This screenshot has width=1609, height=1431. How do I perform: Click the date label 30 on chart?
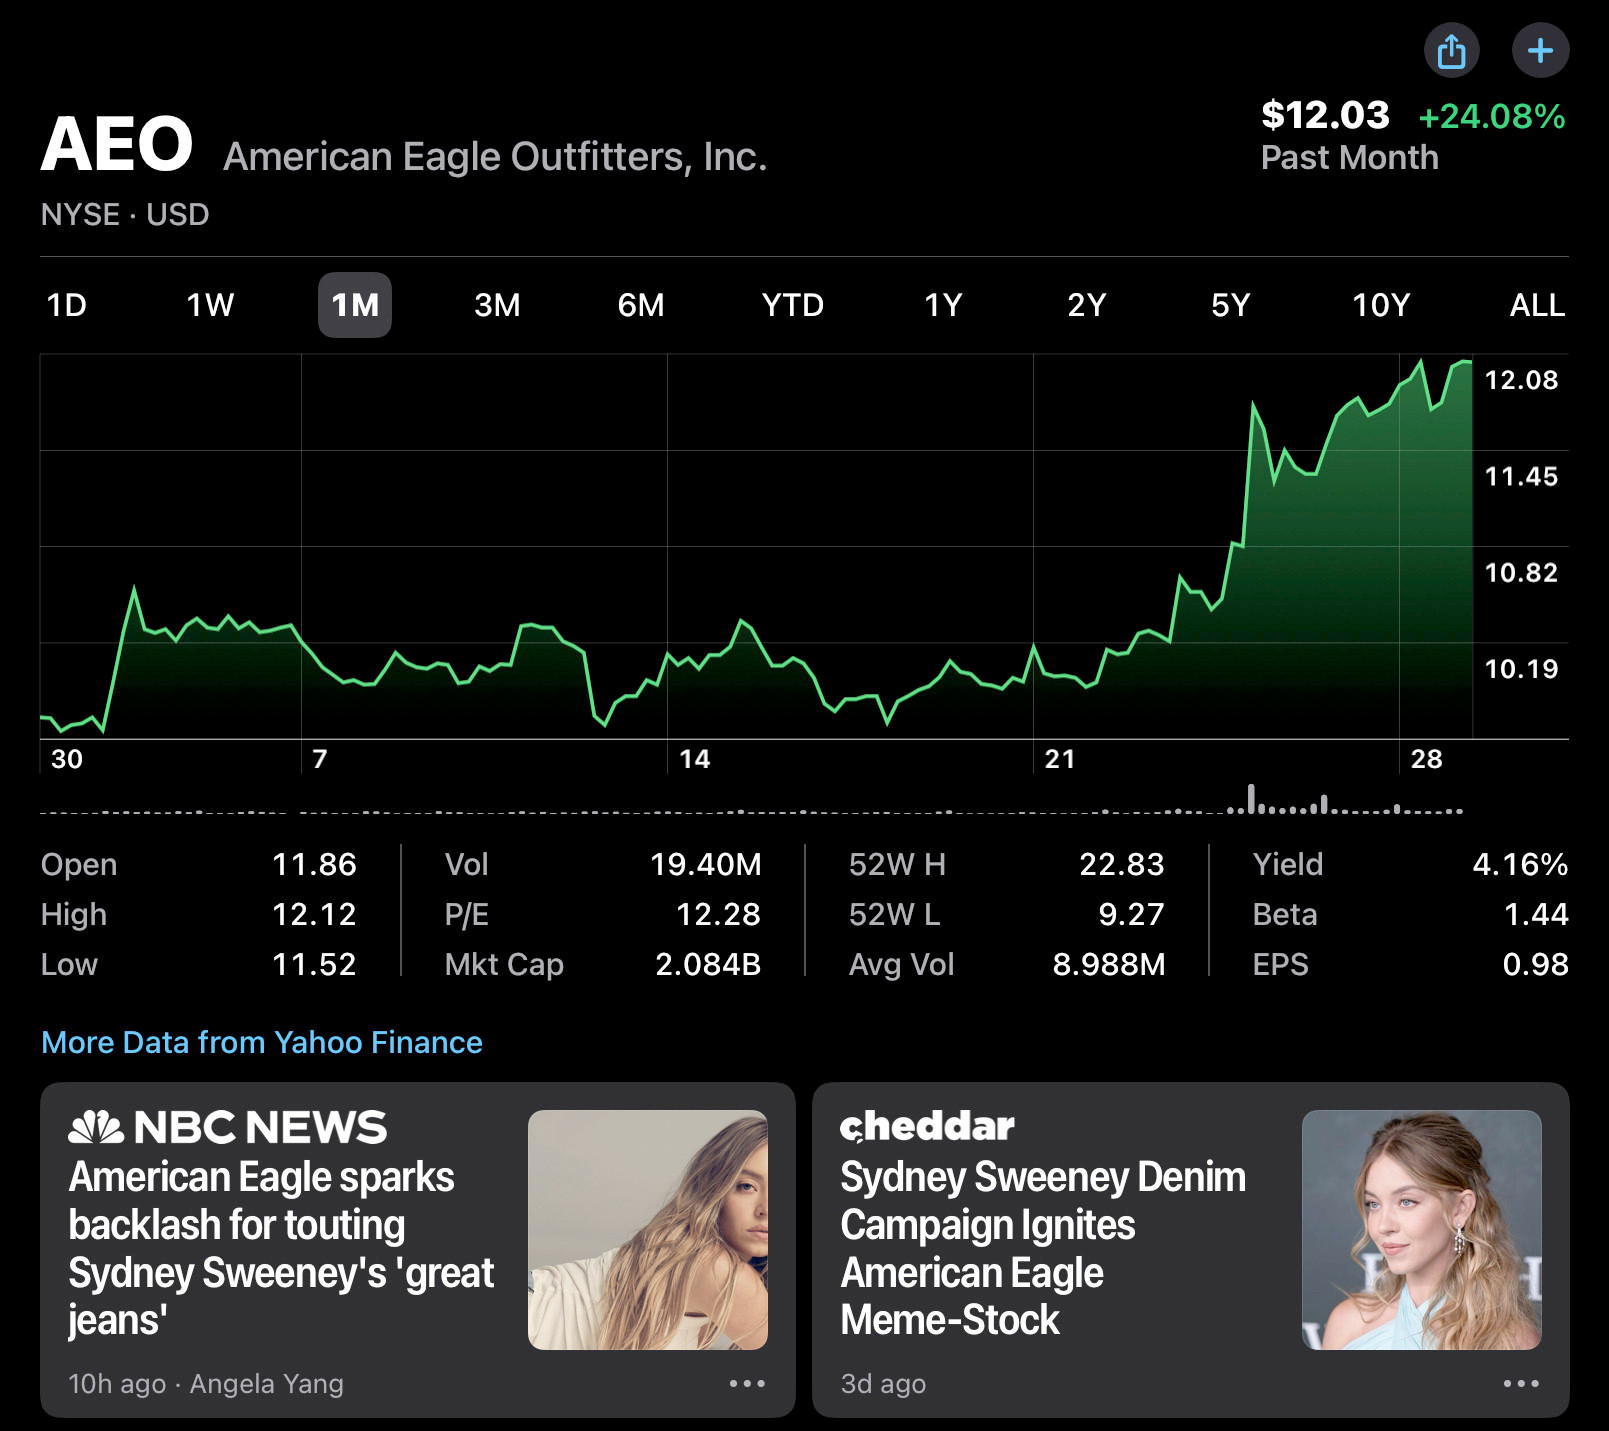click(67, 759)
